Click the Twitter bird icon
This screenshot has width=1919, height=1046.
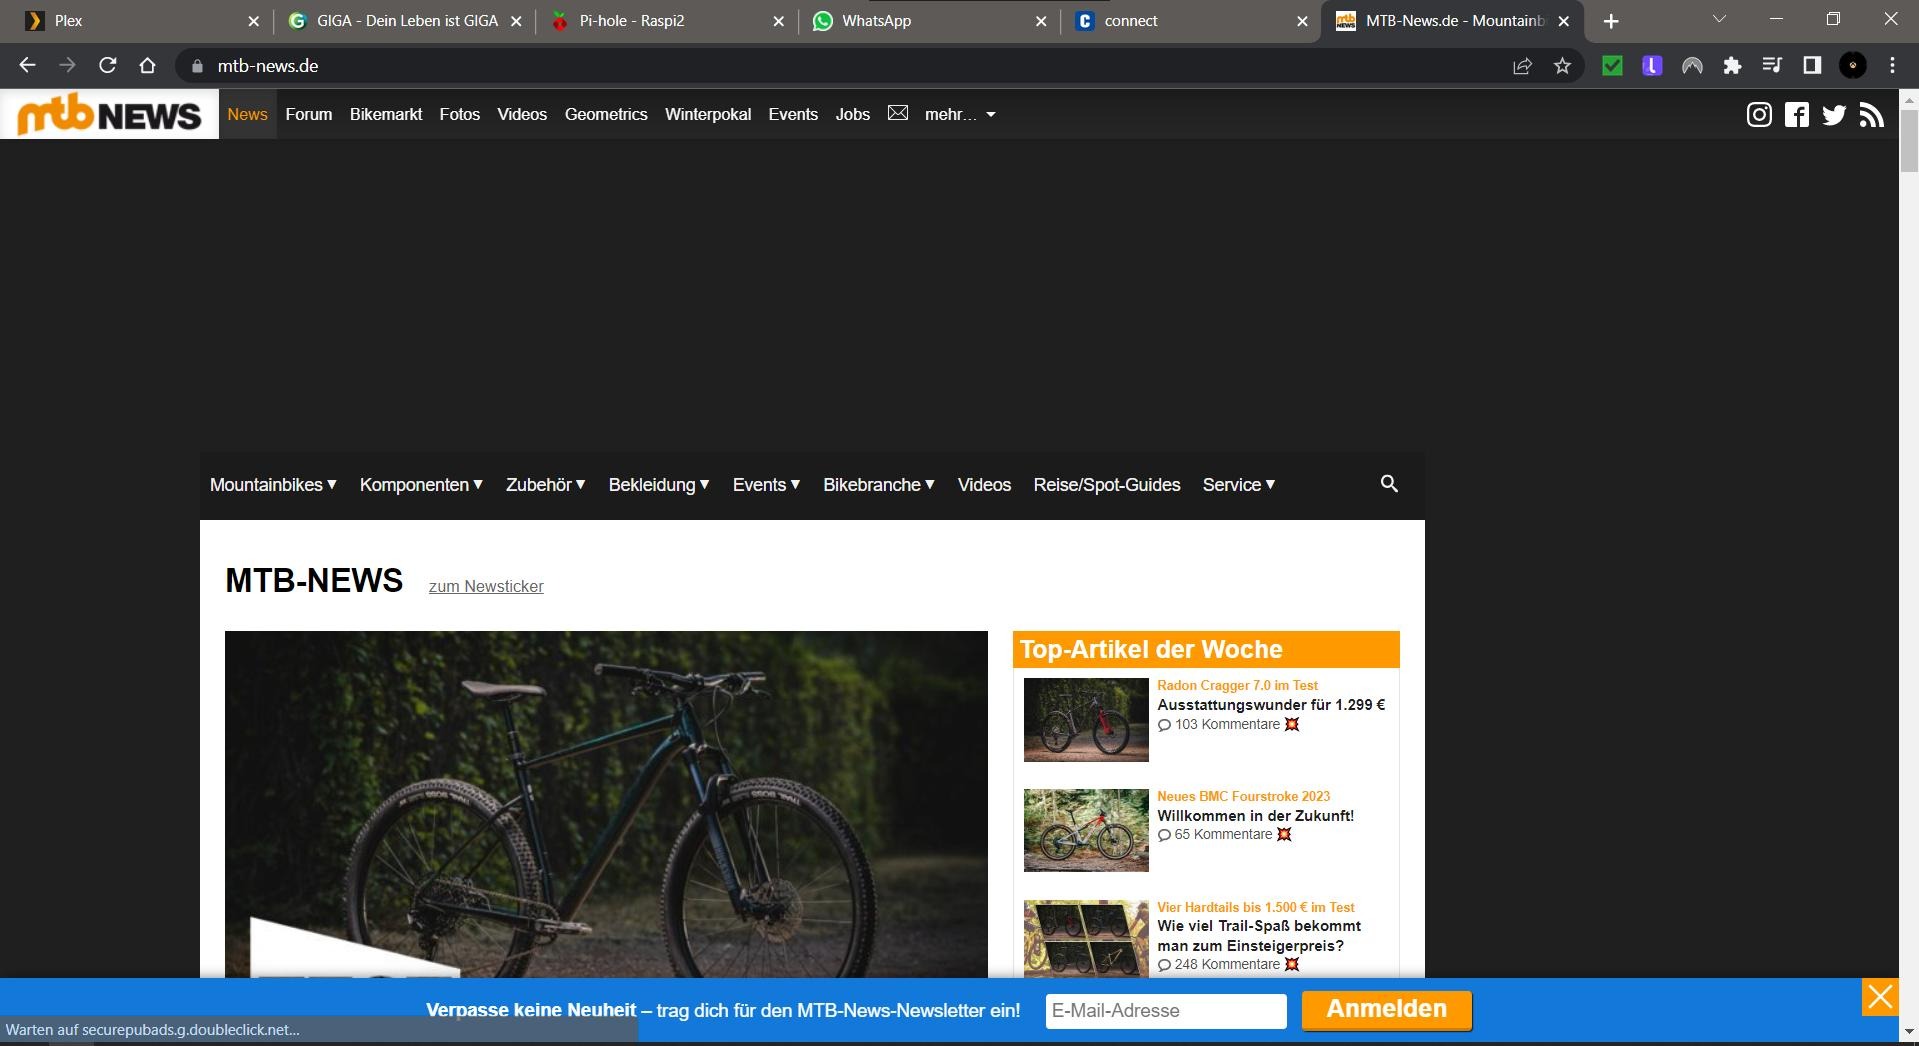click(x=1834, y=115)
